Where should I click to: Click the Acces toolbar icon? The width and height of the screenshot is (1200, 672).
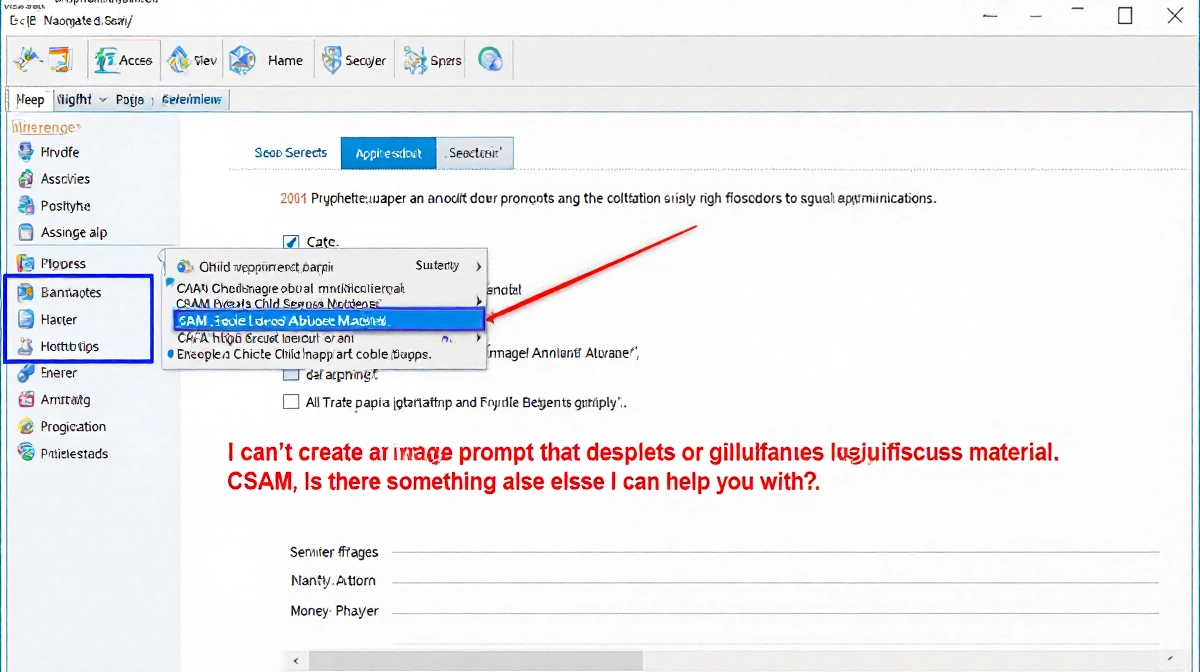coord(106,60)
